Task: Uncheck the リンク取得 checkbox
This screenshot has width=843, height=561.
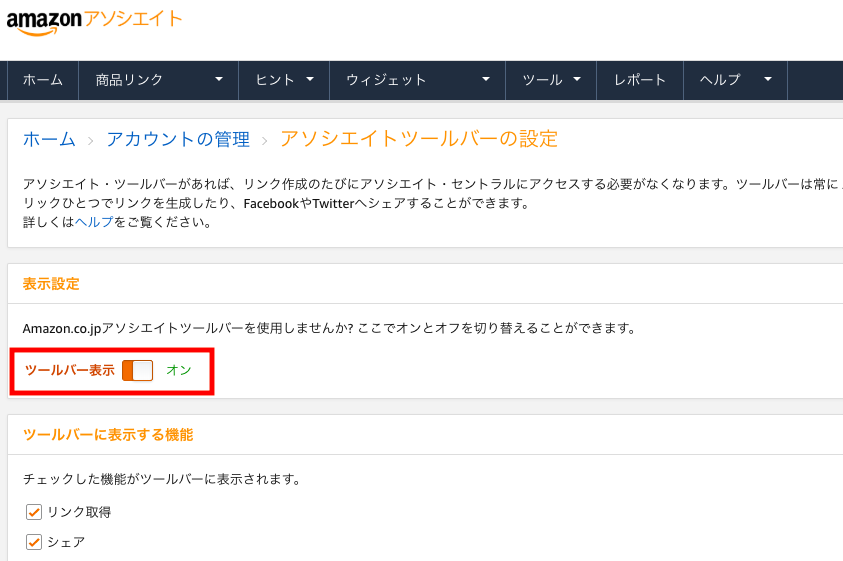Action: [x=34, y=512]
